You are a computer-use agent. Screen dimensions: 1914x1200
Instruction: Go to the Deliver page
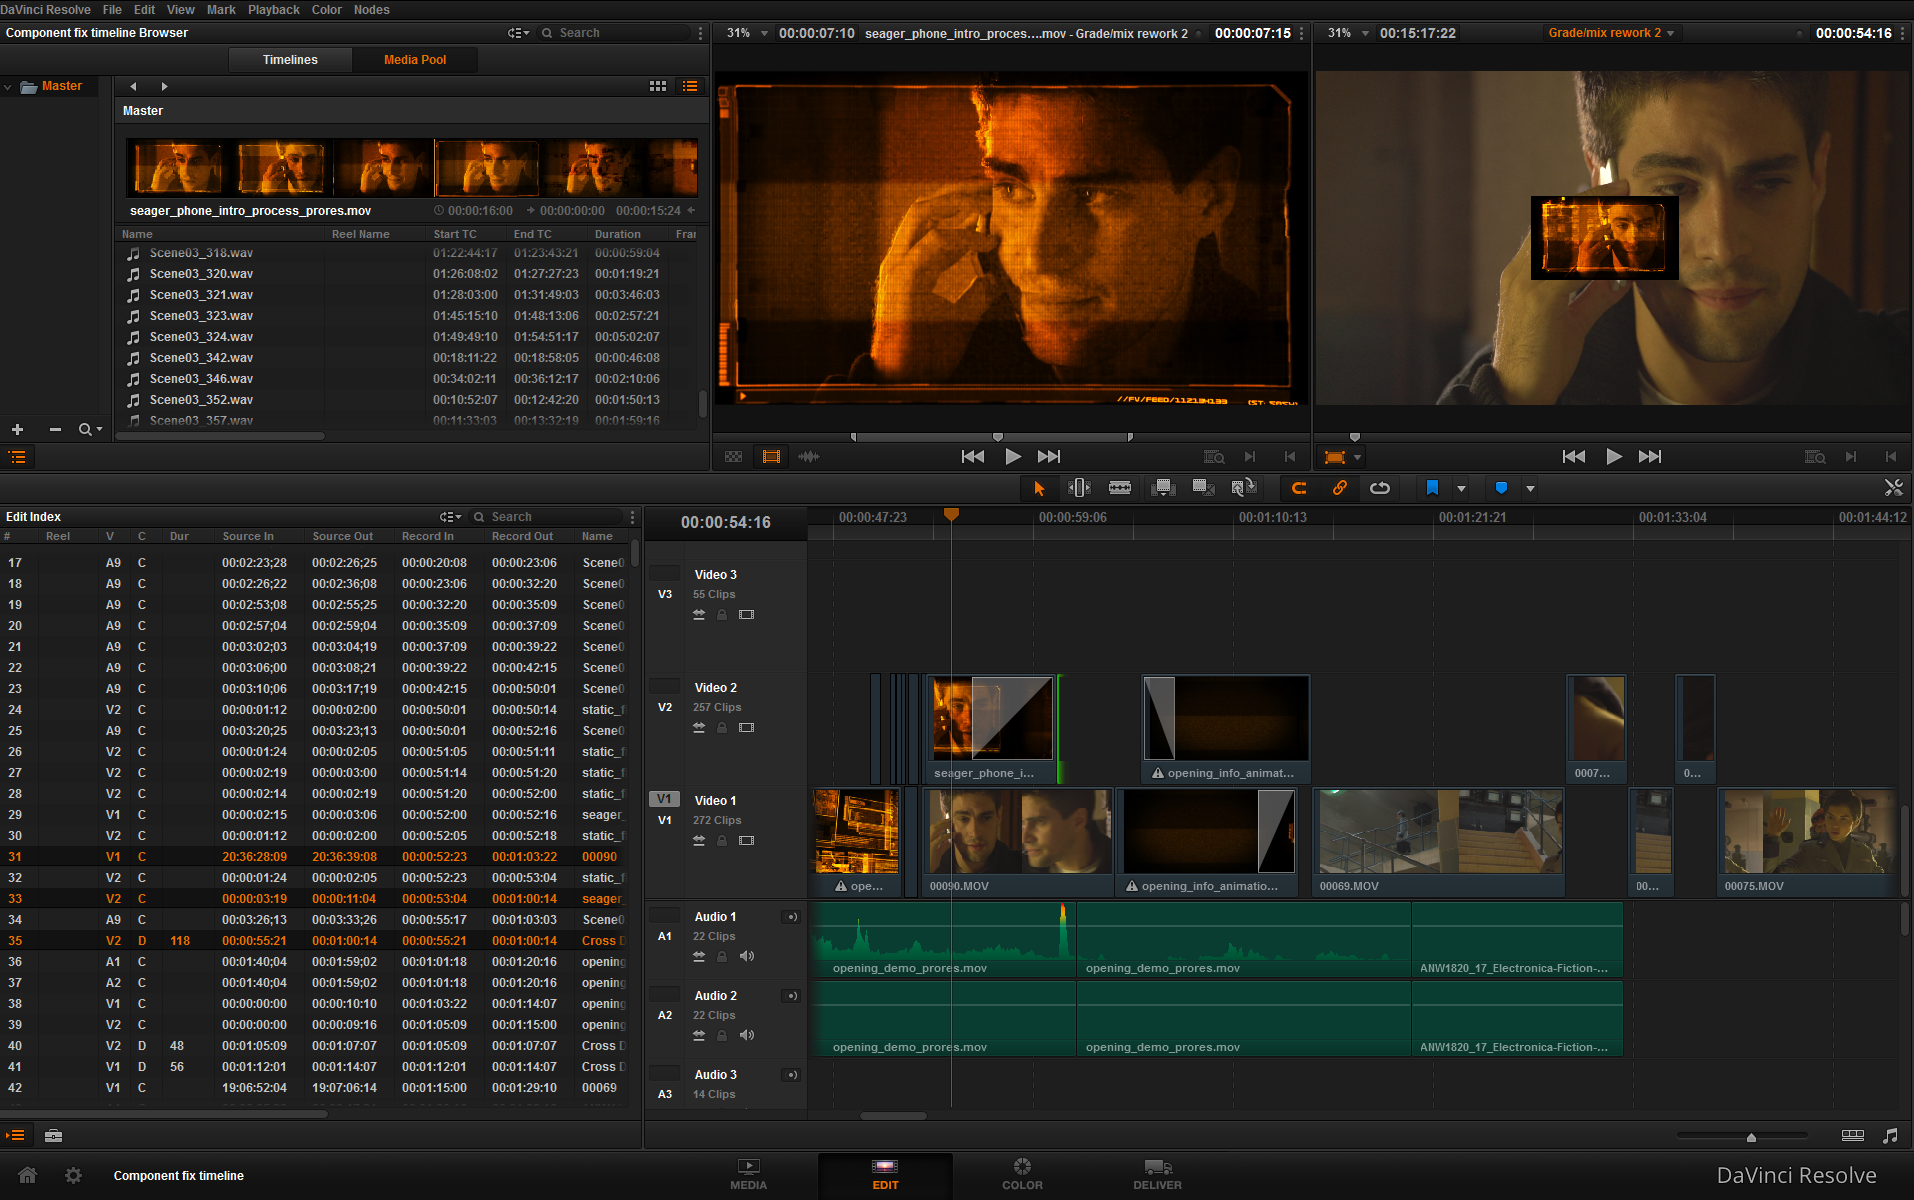point(1157,1175)
